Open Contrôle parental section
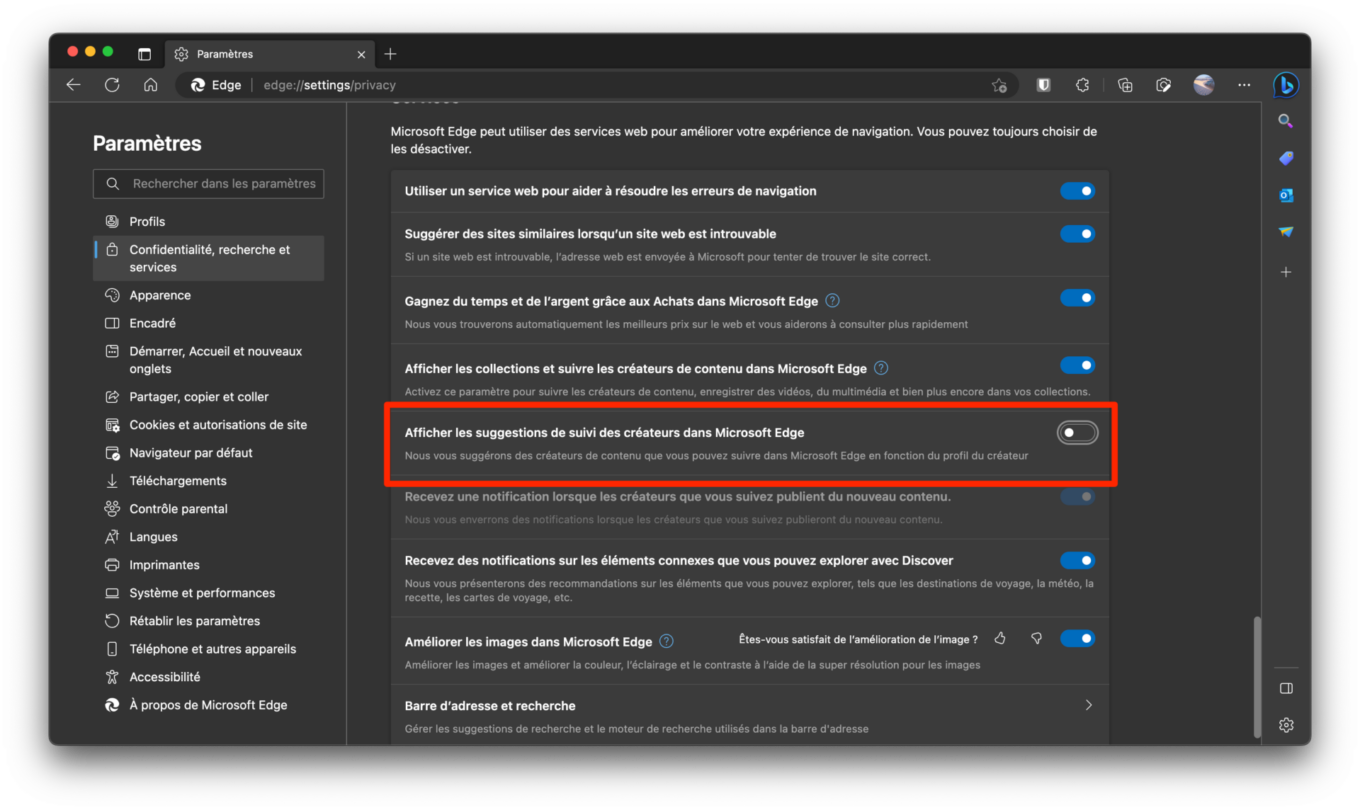 pos(208,509)
